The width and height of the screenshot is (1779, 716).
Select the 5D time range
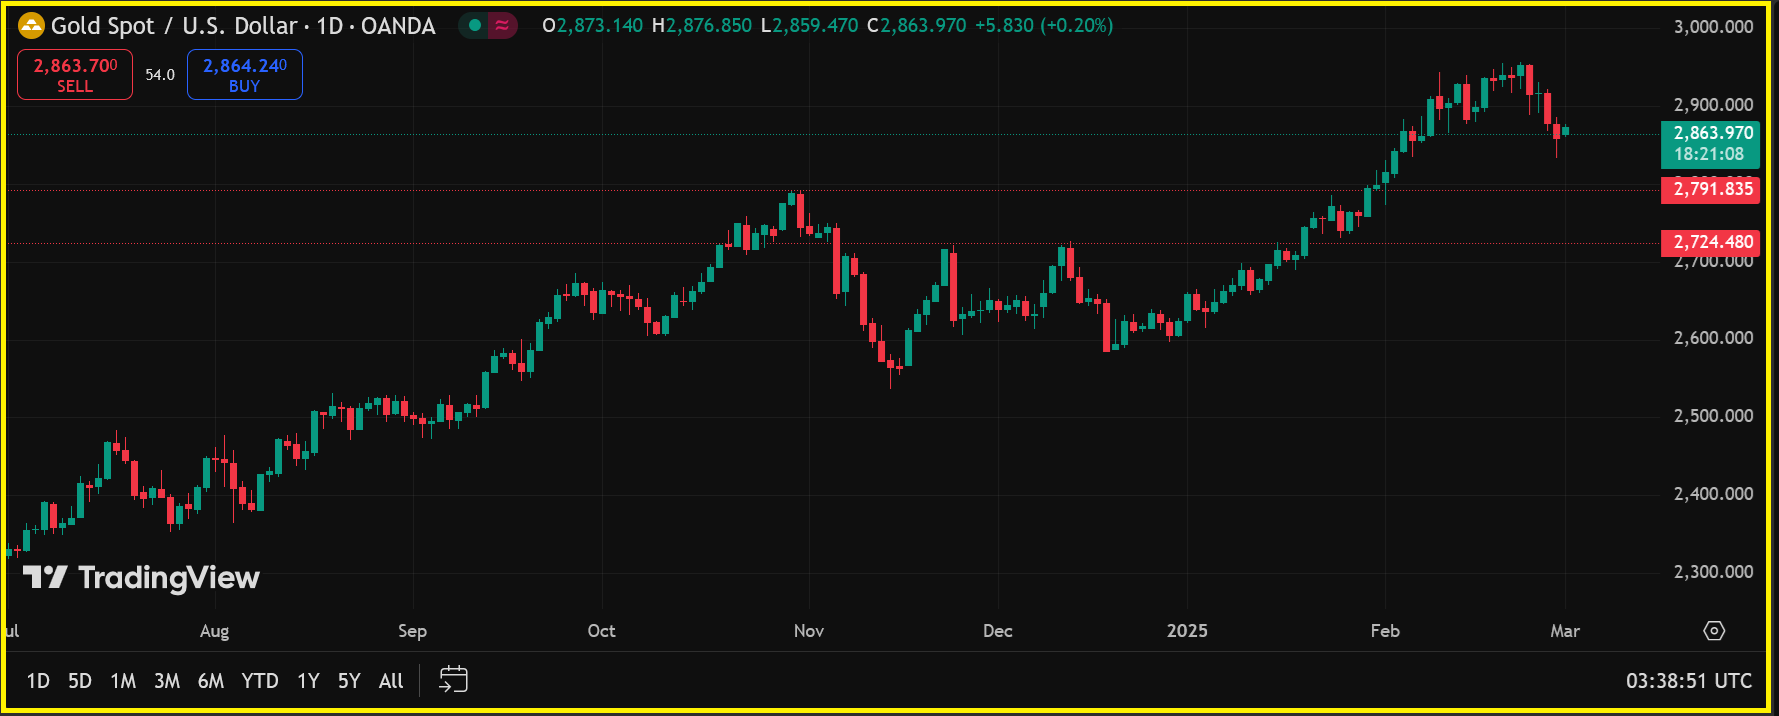80,681
